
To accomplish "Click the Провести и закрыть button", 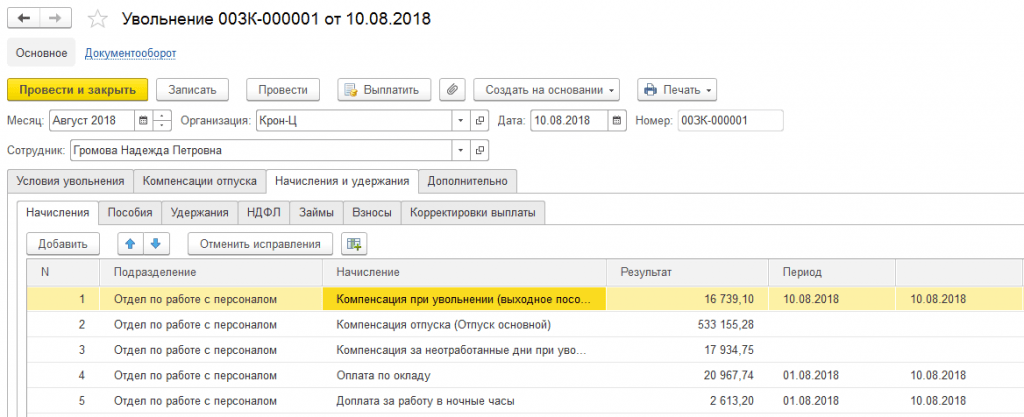I will tap(78, 90).
